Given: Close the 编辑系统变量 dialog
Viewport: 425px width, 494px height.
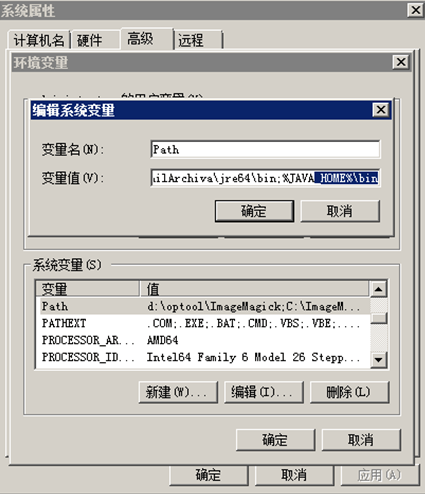Looking at the screenshot, I should [381, 110].
